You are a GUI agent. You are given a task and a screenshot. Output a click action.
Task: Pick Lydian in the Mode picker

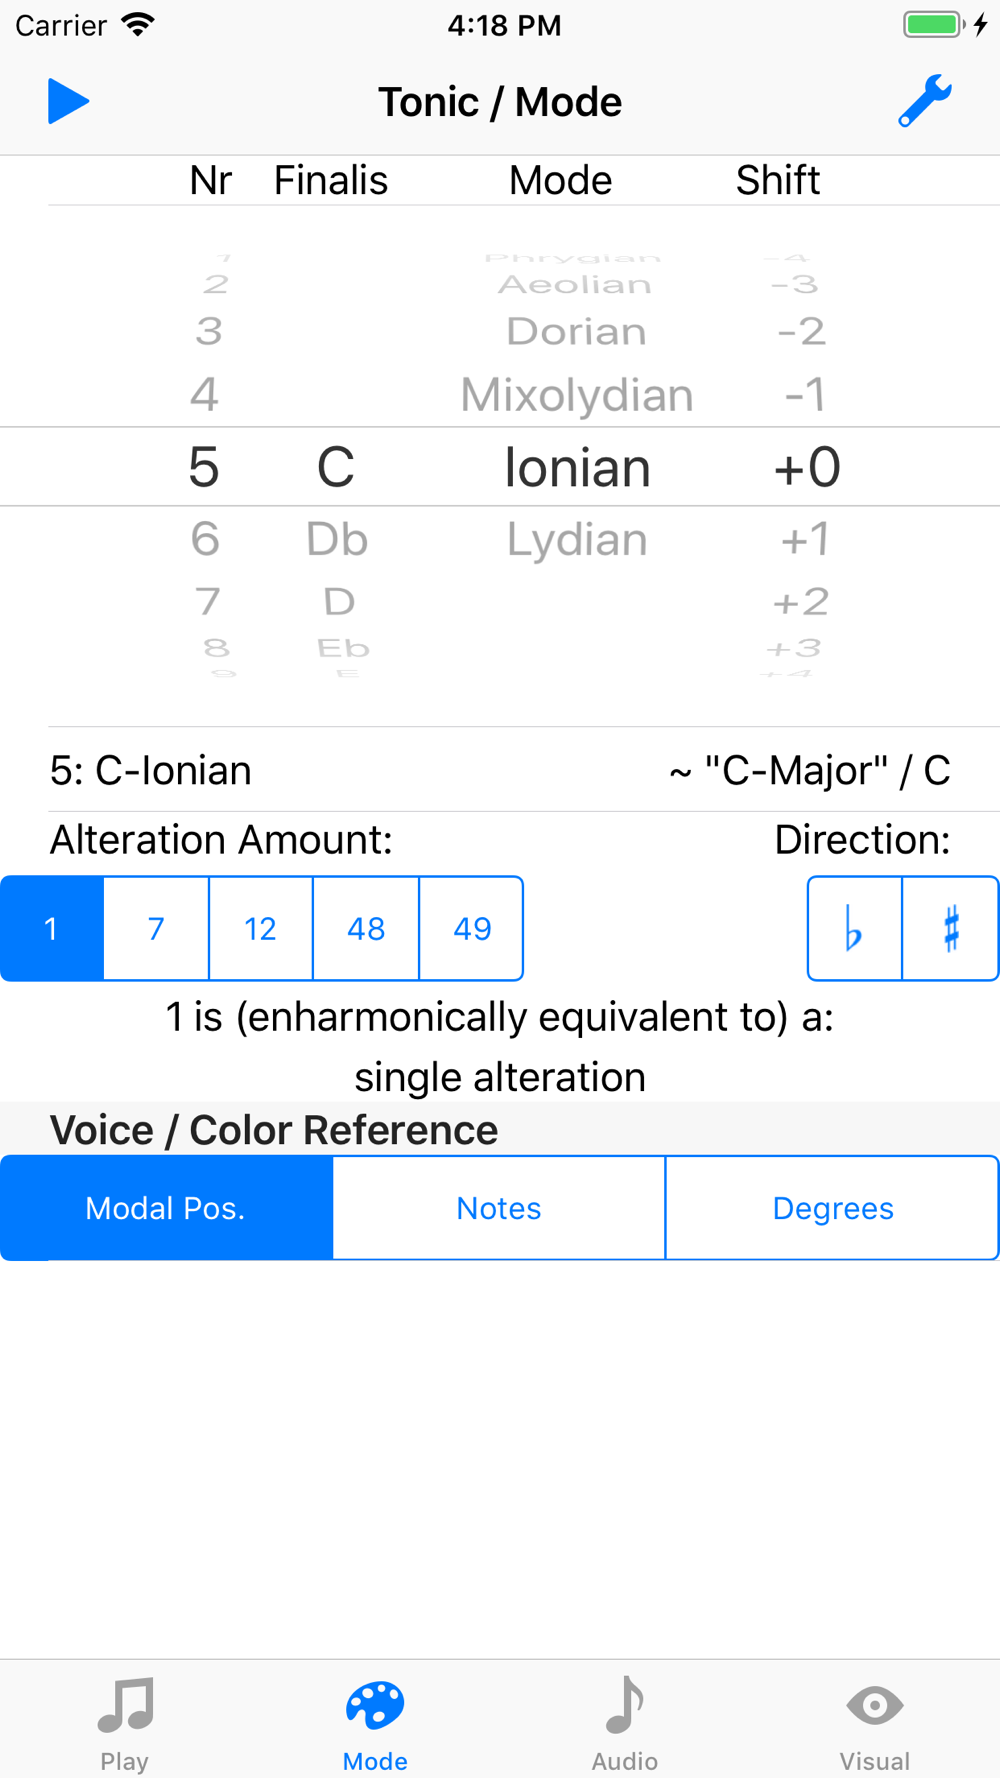(x=577, y=540)
